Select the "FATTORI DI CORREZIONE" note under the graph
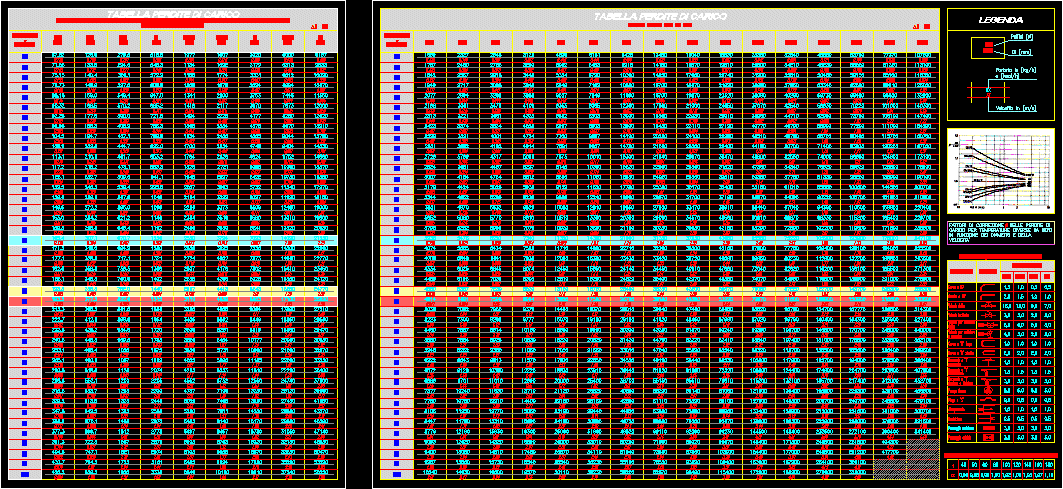 1001,233
